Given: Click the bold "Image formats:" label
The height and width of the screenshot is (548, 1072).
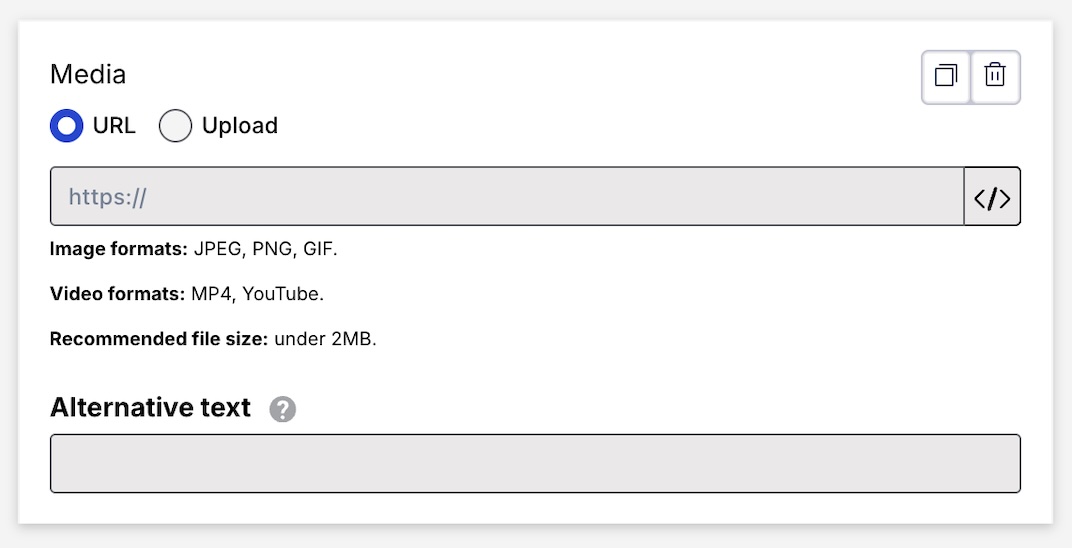Looking at the screenshot, I should click(119, 249).
